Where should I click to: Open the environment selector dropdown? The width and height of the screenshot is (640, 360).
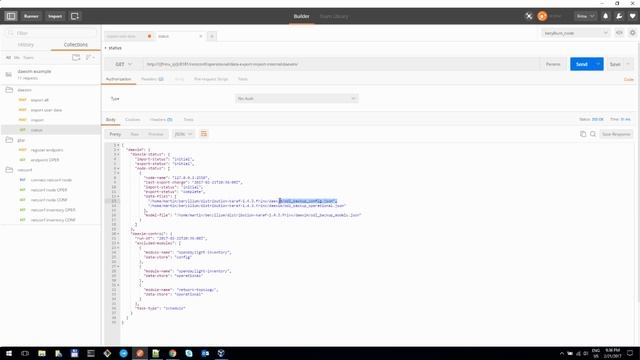pos(576,33)
